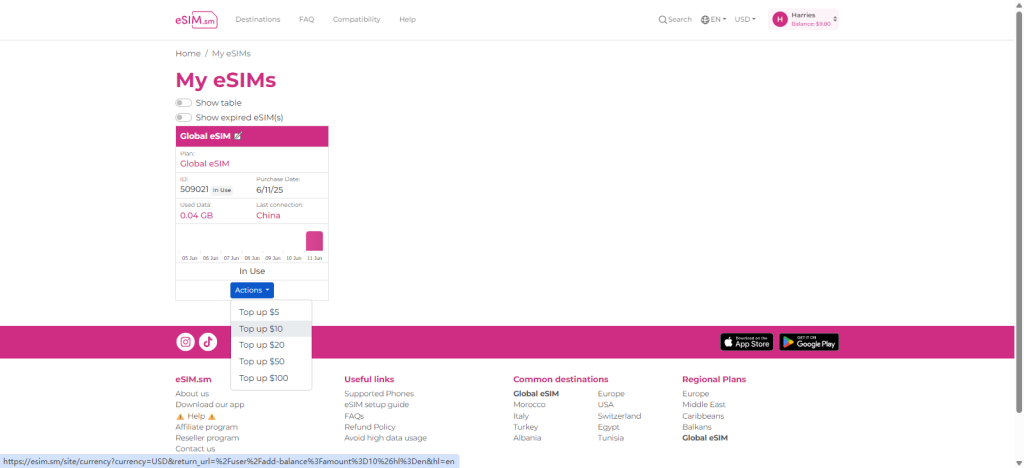Open Destinations in the top navigation
This screenshot has width=1024, height=468.
(258, 20)
